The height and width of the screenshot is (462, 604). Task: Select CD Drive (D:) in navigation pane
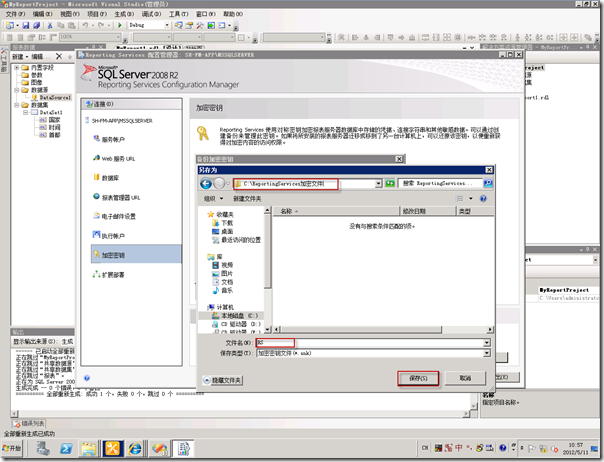pyautogui.click(x=236, y=324)
